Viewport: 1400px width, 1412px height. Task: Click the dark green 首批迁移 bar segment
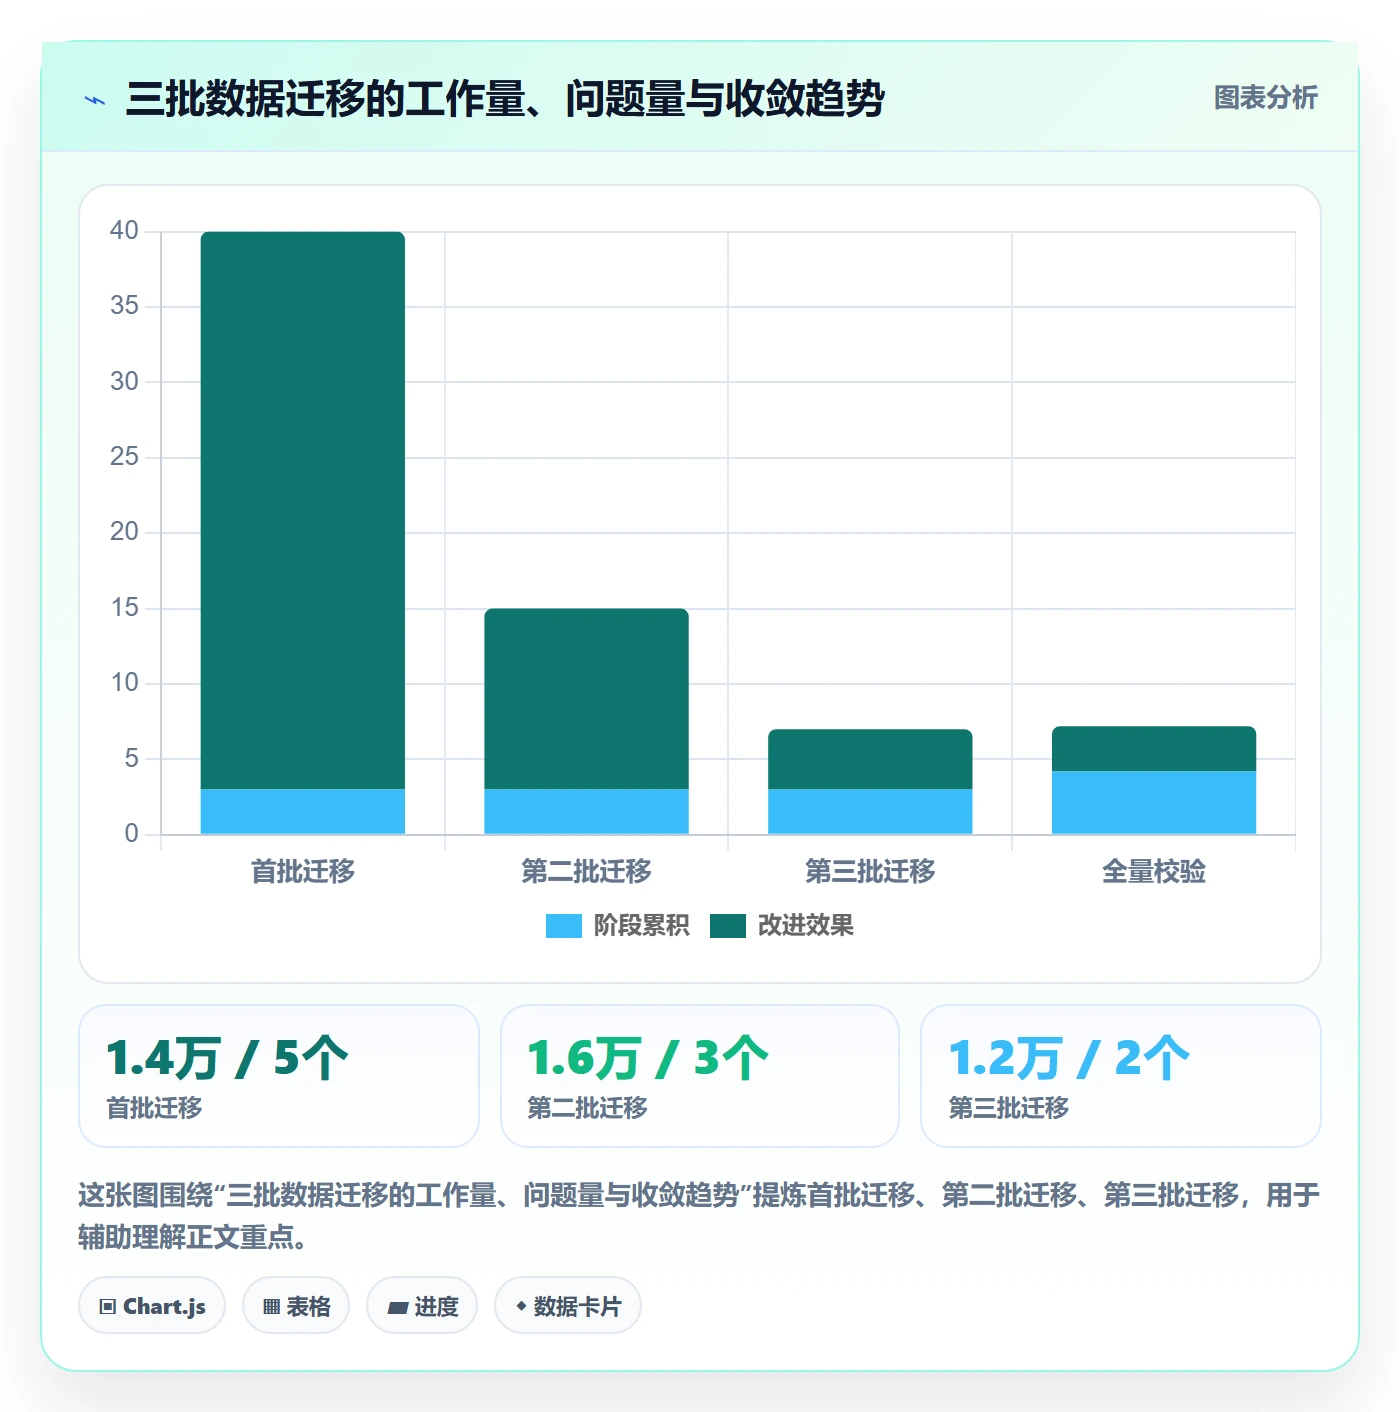303,510
